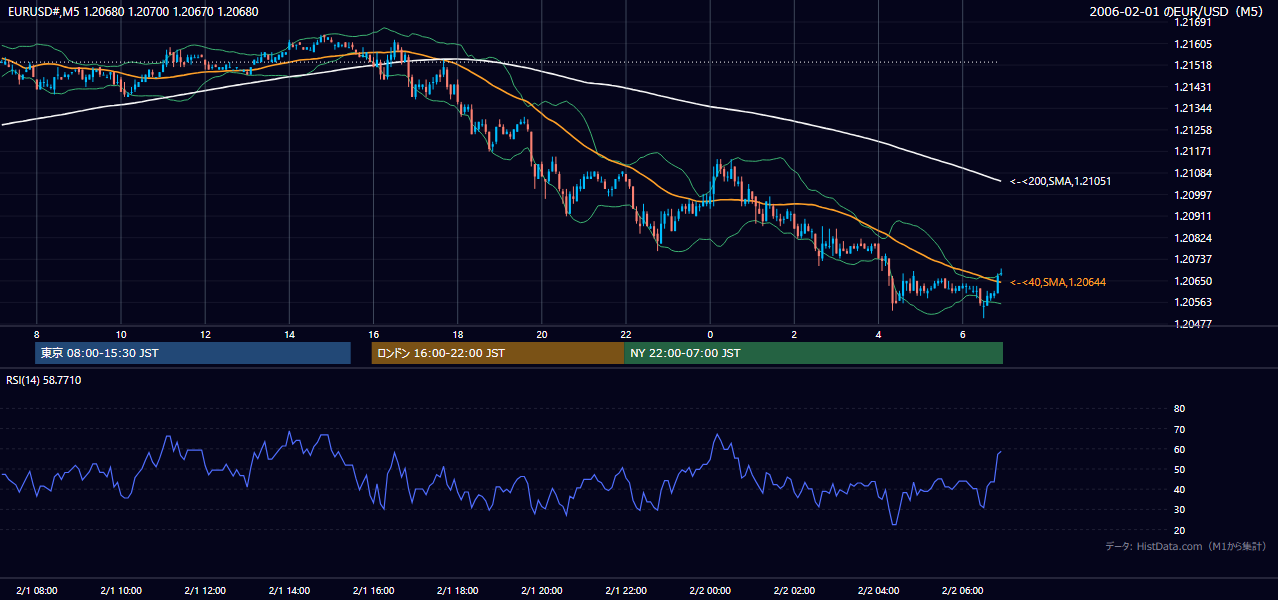Click the 2/2 00:00 time axis label
Viewport: 1278px width, 600px height.
pos(709,590)
